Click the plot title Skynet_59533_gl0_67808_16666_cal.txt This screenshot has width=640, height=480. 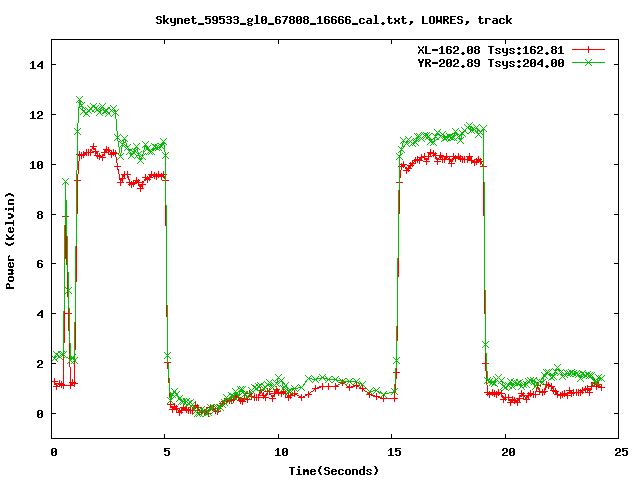(333, 20)
